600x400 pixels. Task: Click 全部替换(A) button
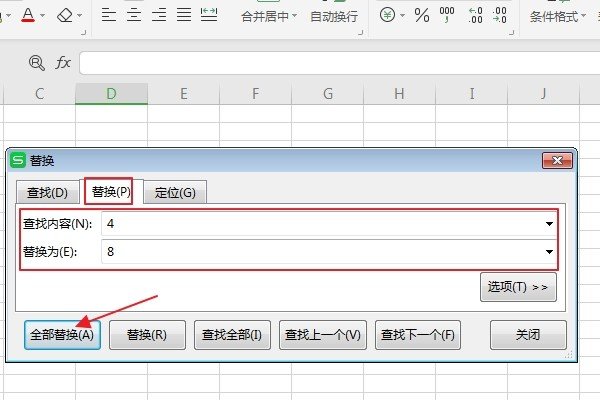pos(62,335)
